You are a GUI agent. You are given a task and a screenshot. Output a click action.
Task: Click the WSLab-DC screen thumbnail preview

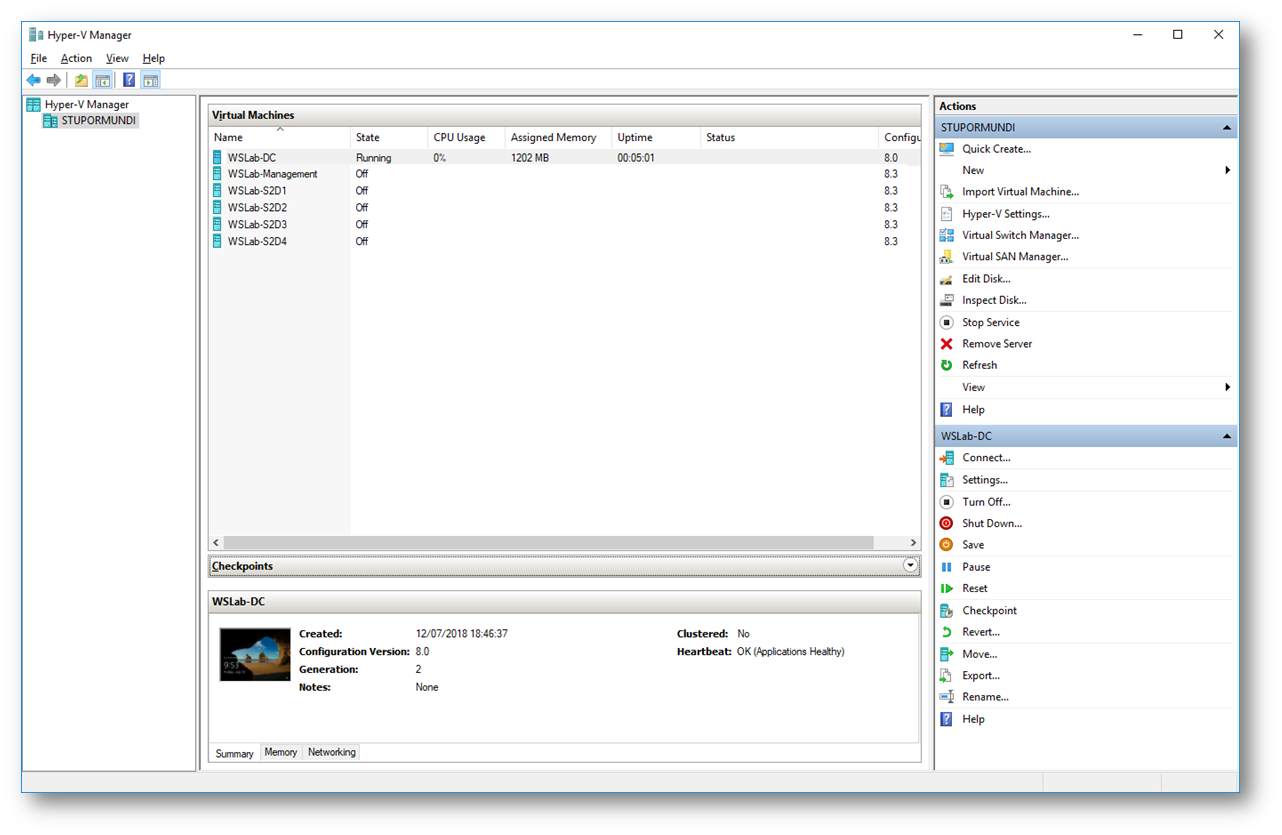point(255,655)
